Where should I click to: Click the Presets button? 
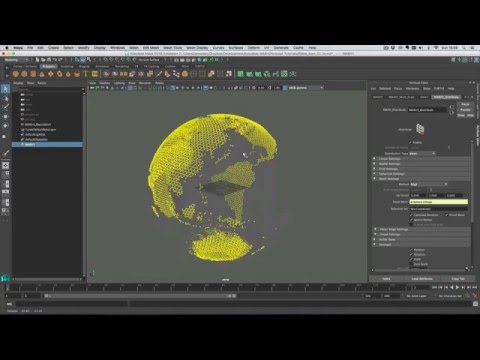tap(465, 110)
